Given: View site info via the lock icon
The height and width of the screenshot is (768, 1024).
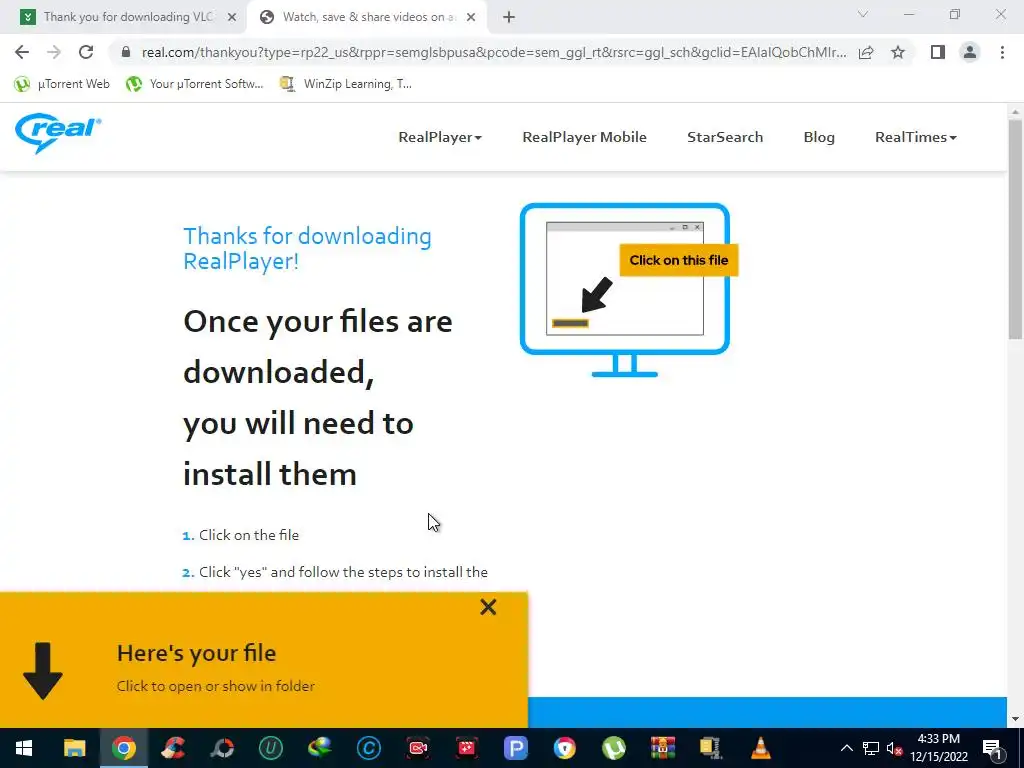Looking at the screenshot, I should (126, 52).
